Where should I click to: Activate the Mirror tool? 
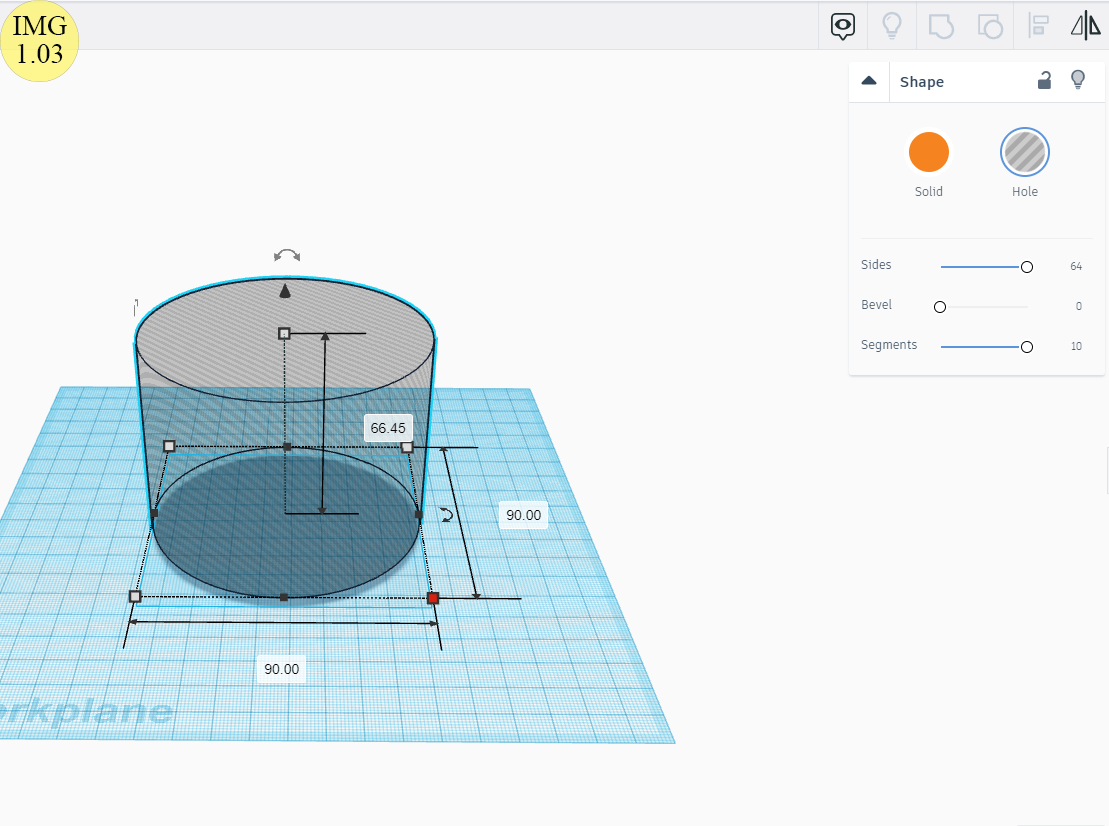tap(1086, 26)
